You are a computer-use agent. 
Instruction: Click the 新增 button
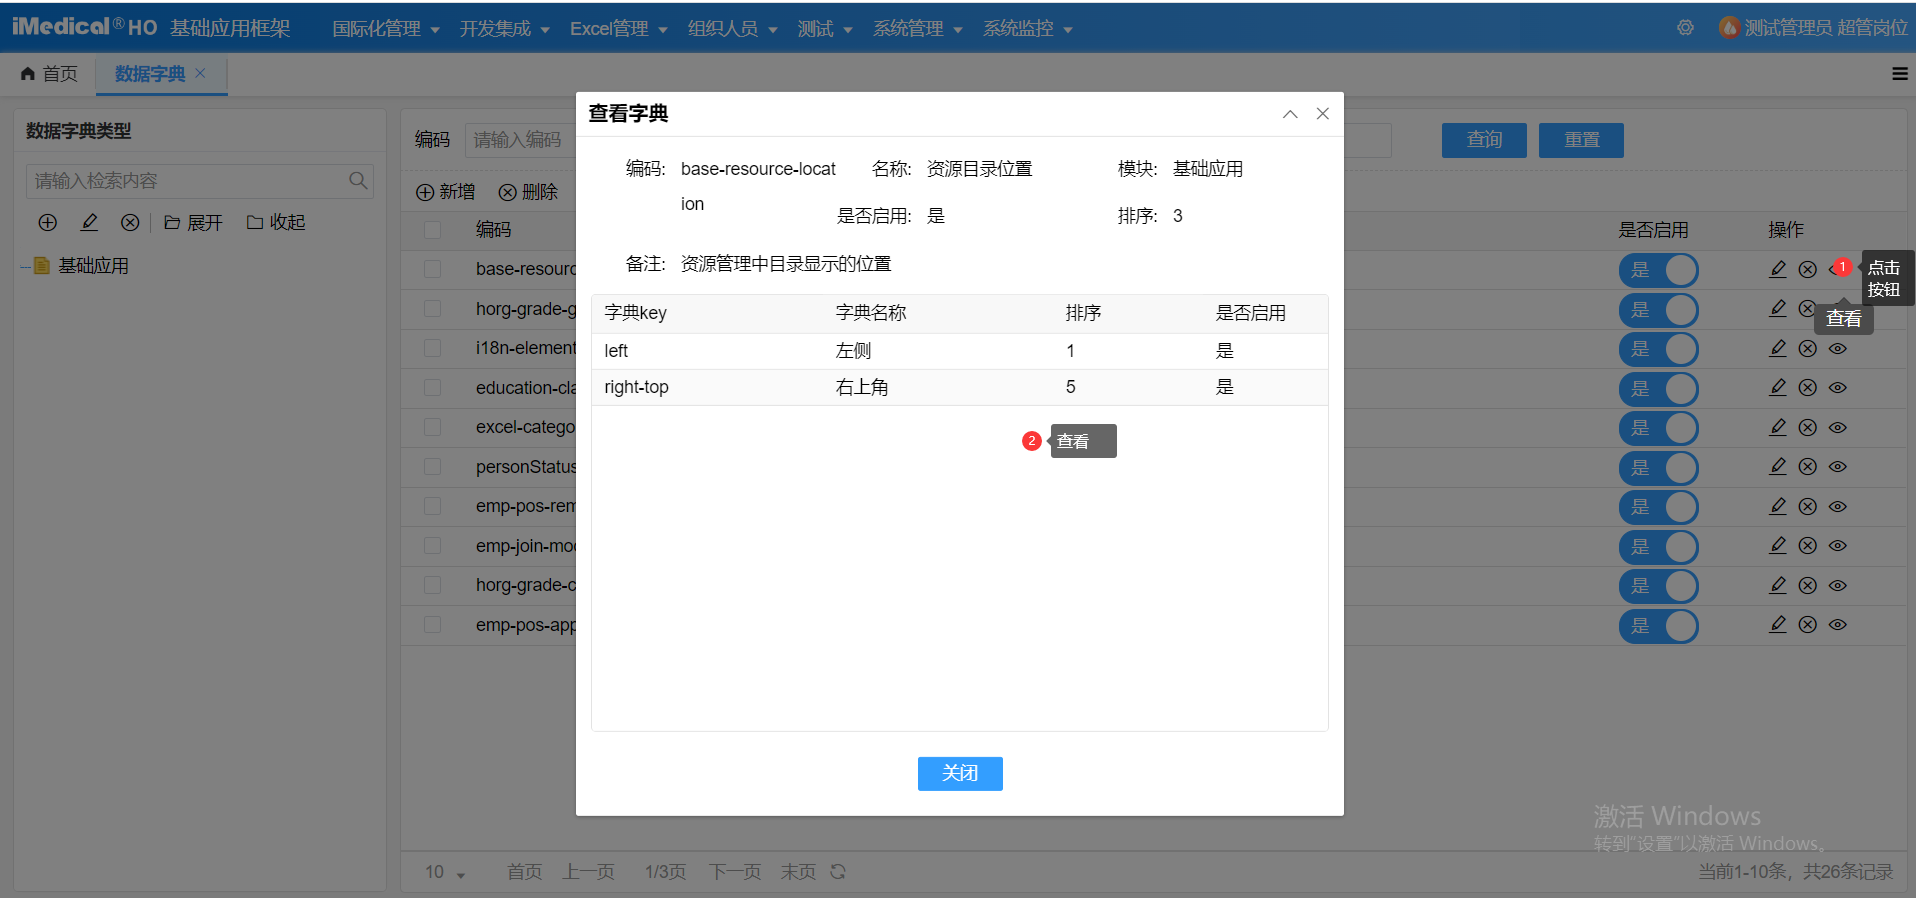446,192
